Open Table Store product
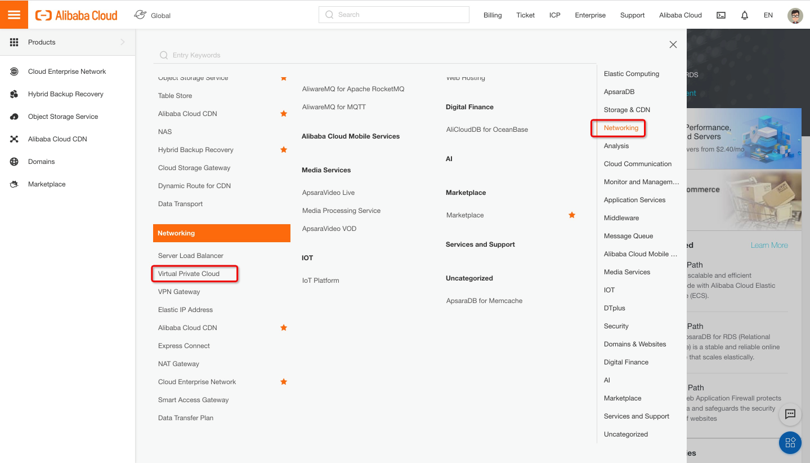The height and width of the screenshot is (463, 810). point(175,96)
